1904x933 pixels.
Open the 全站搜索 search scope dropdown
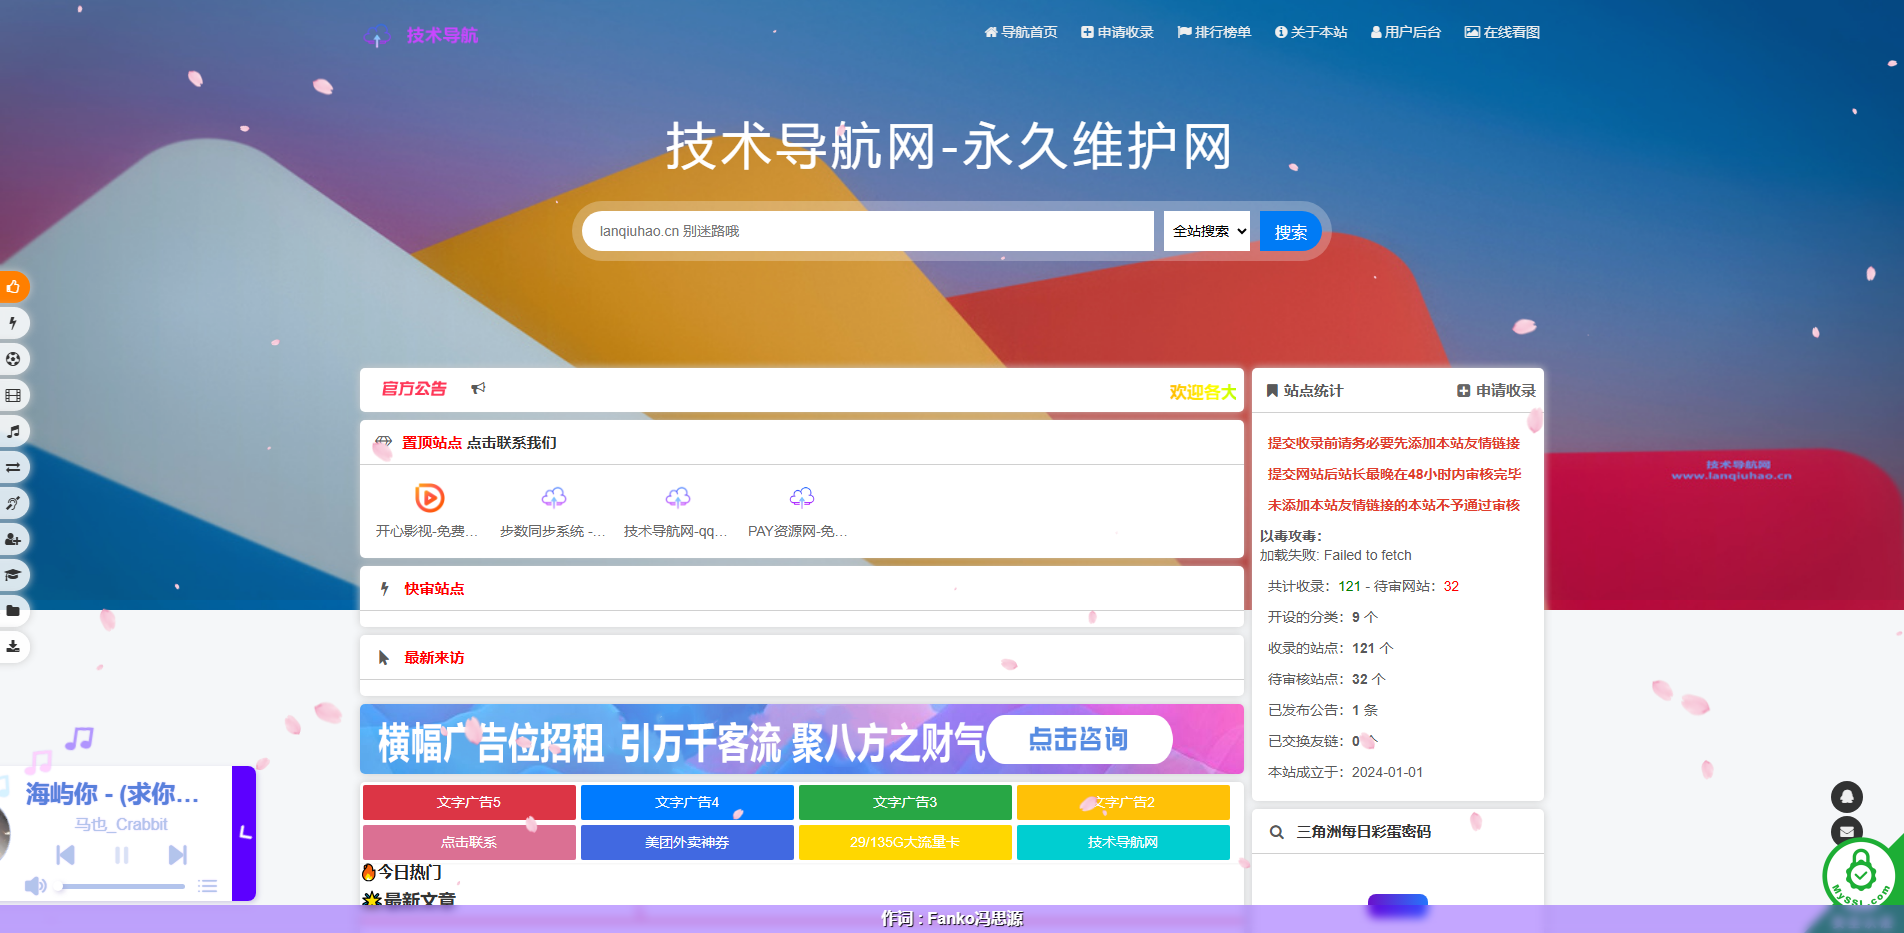click(x=1206, y=231)
